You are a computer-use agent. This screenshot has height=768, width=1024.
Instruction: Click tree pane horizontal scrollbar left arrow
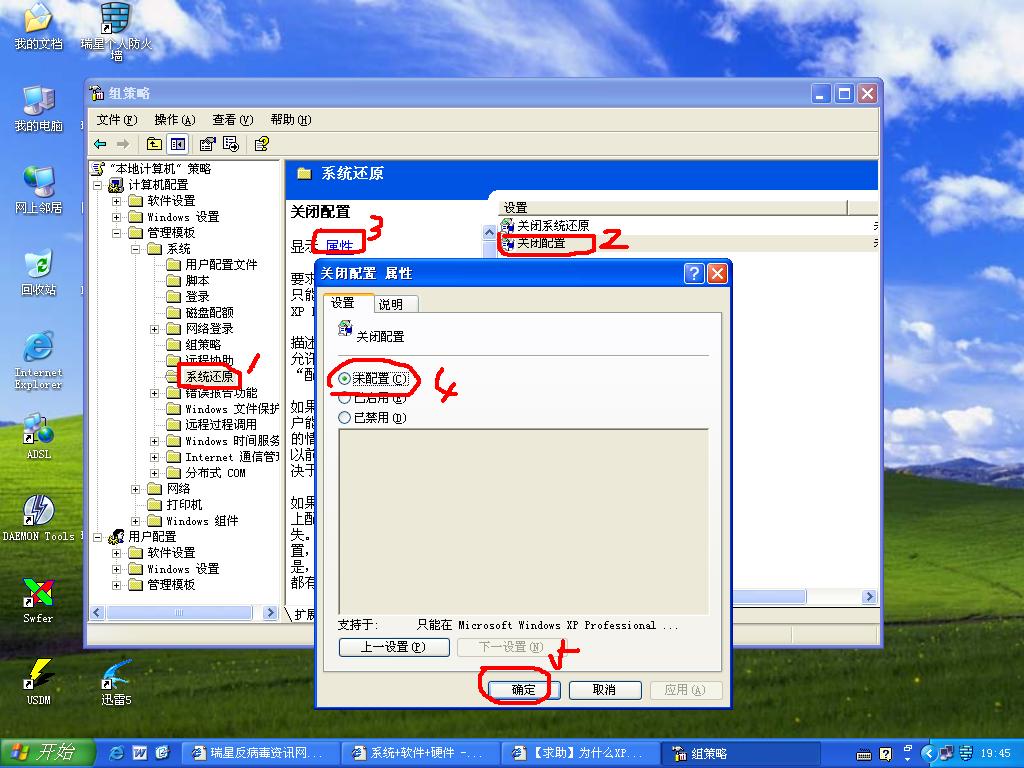98,613
